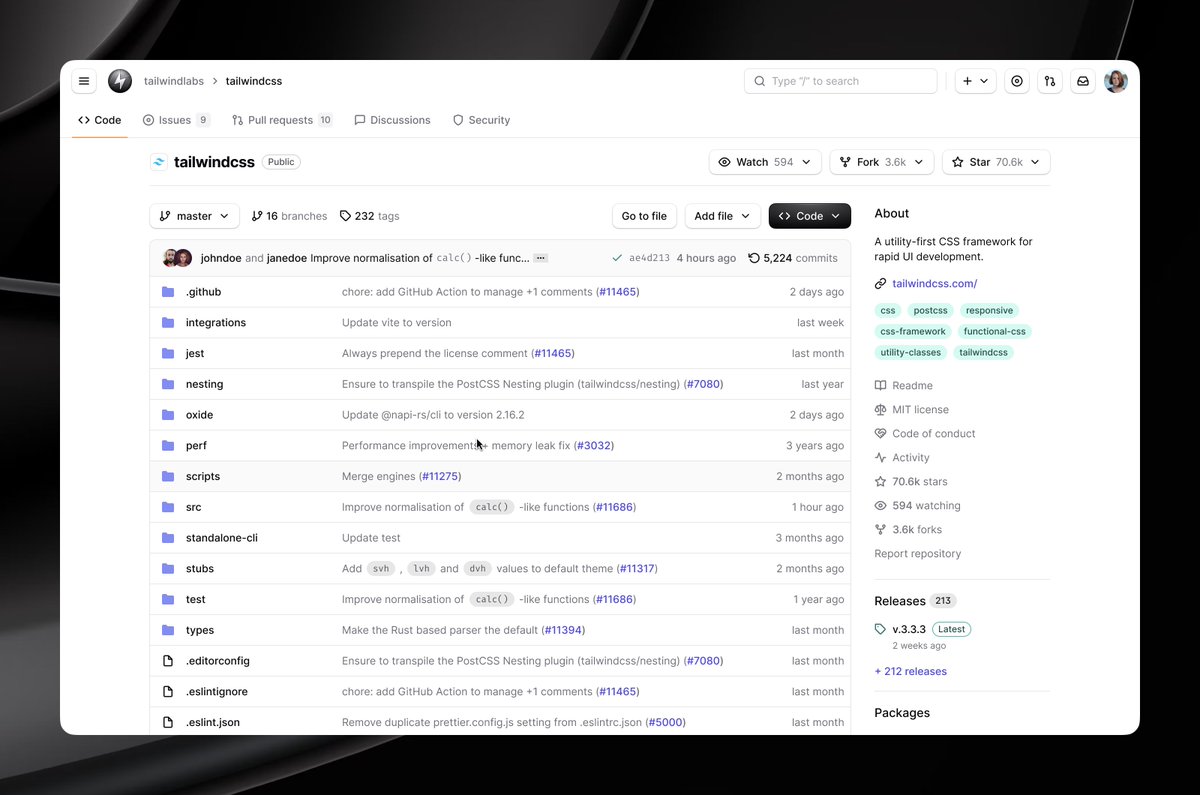Viewport: 1200px width, 795px height.
Task: Click the commit history clock icon
Action: pyautogui.click(x=754, y=258)
